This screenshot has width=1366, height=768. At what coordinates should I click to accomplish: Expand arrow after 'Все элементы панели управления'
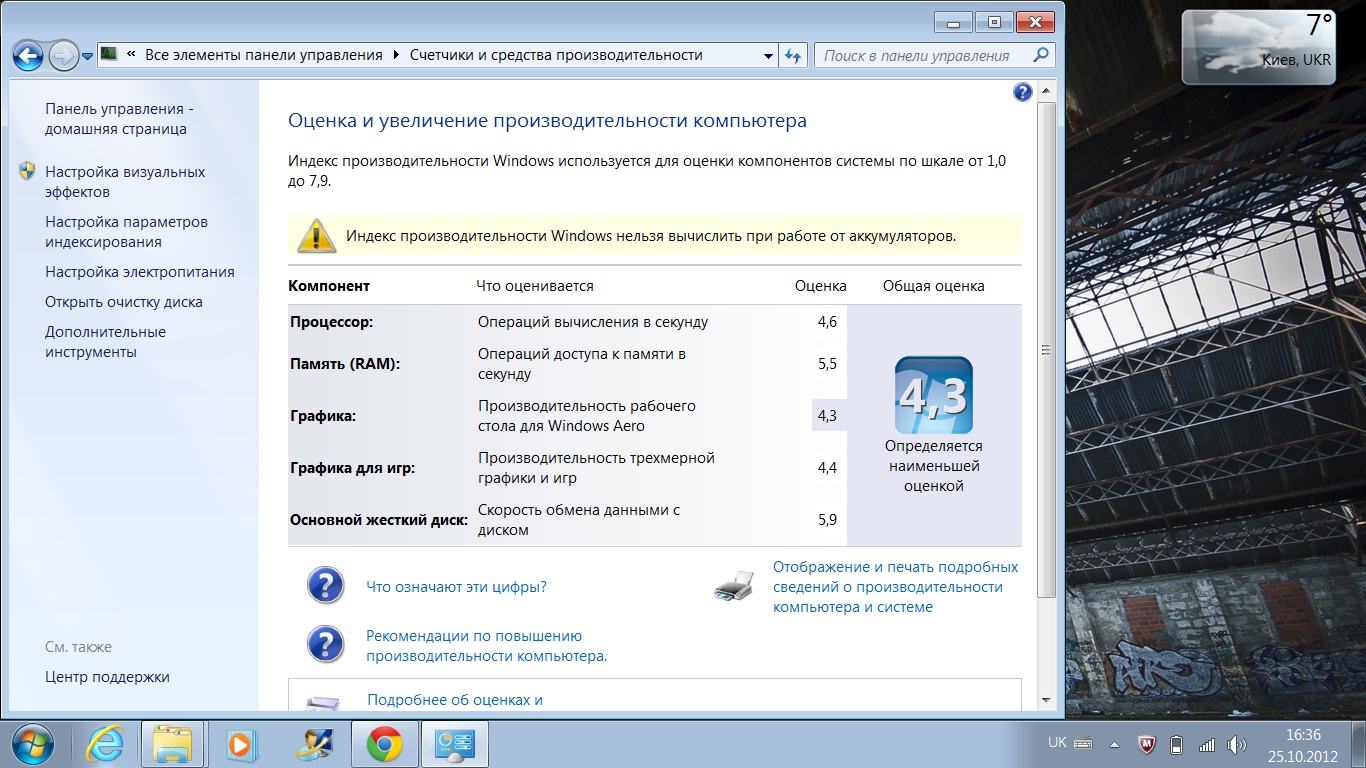point(397,55)
